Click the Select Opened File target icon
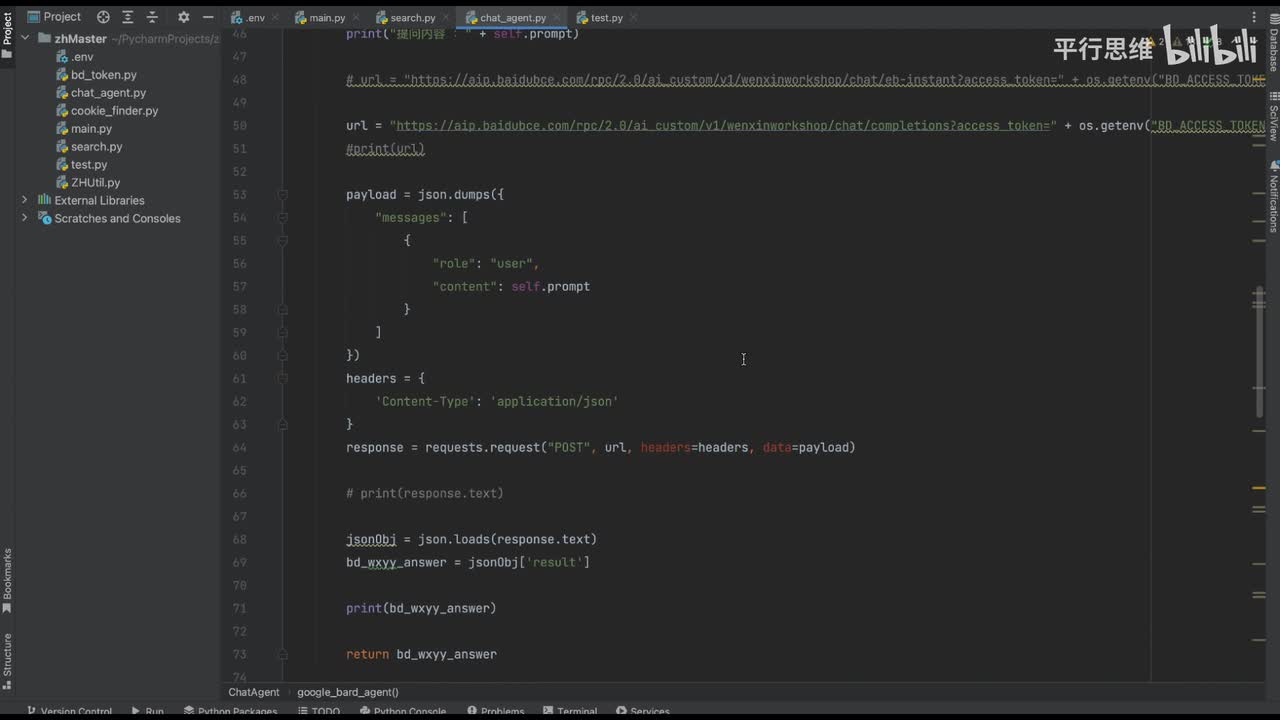The height and width of the screenshot is (720, 1280). pos(103,17)
